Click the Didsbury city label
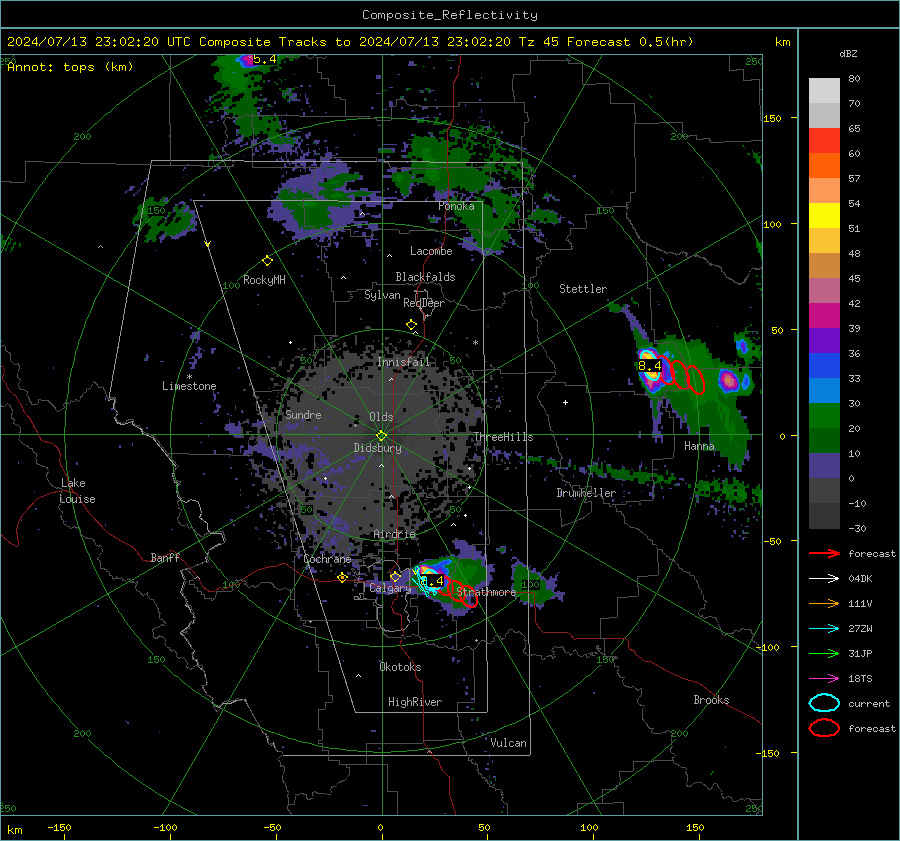This screenshot has width=900, height=841. click(377, 448)
